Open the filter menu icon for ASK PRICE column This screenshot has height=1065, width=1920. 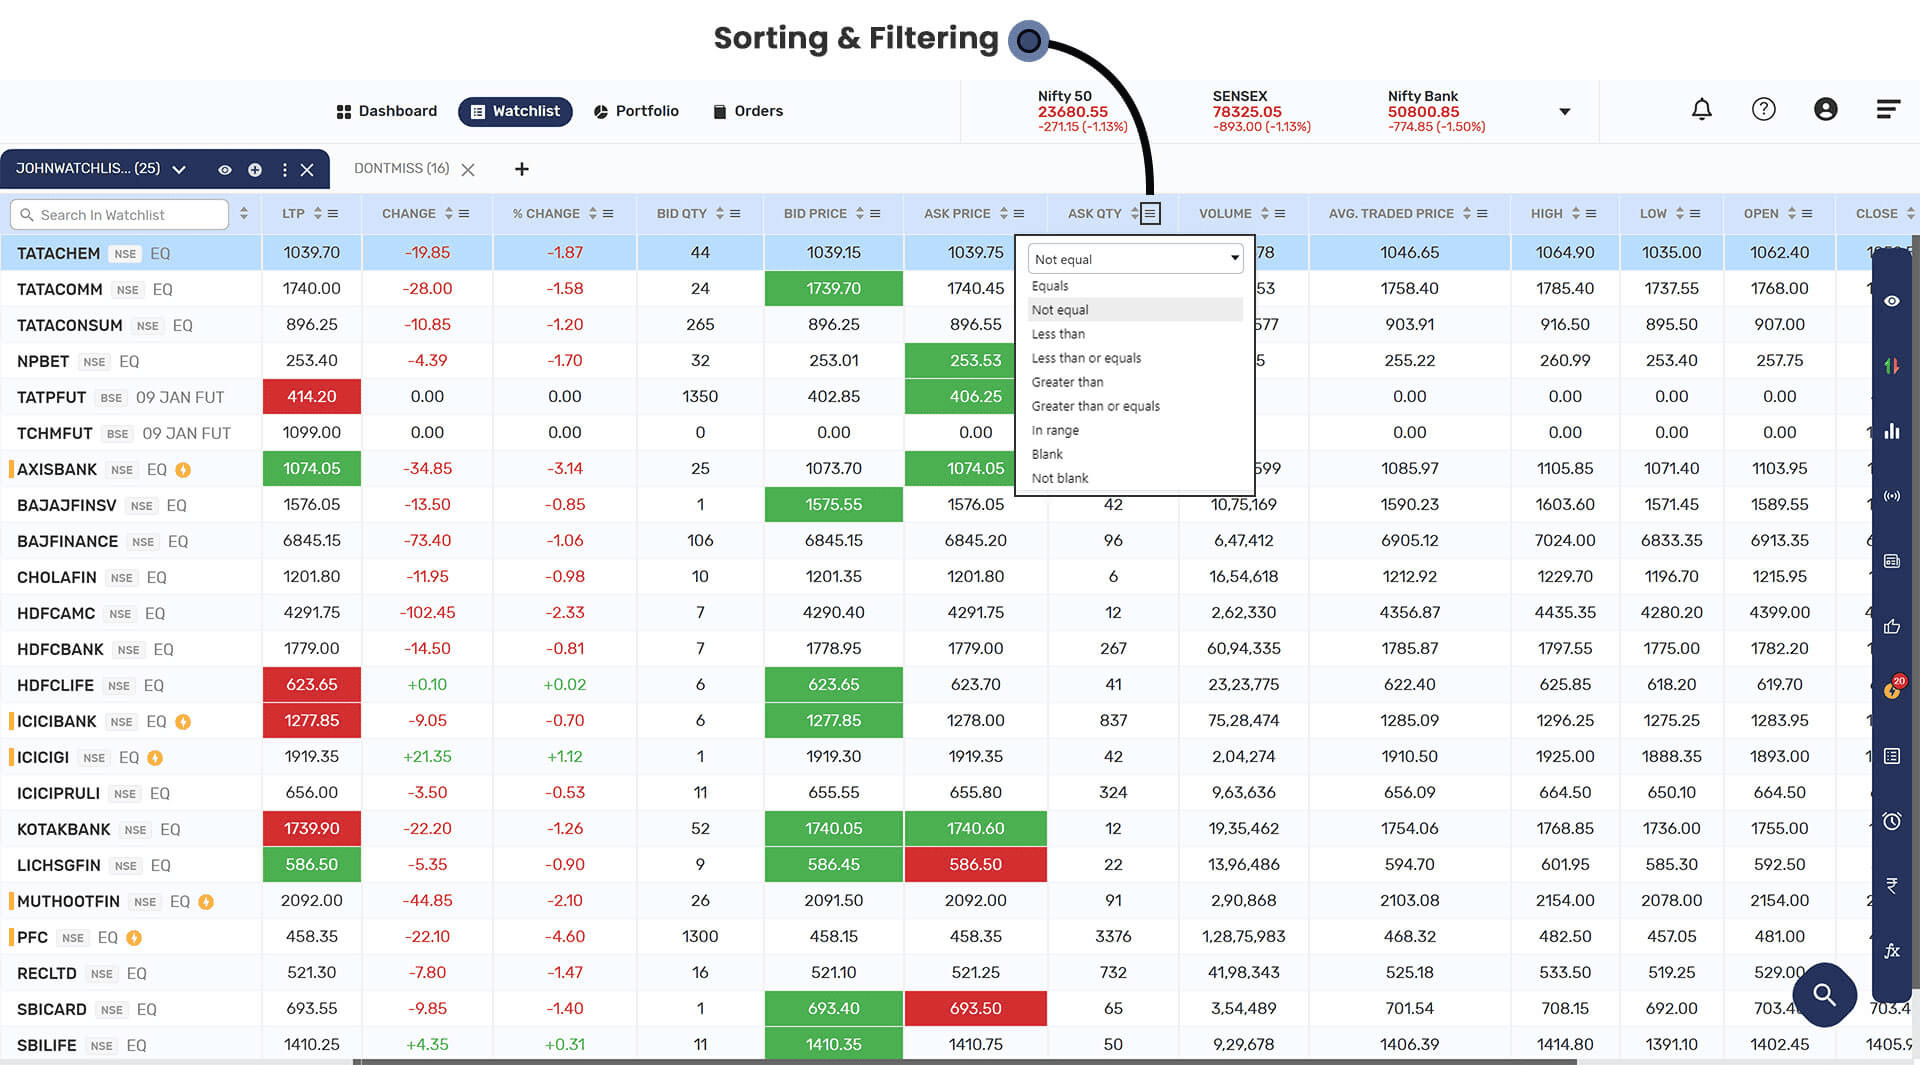[x=1019, y=214]
